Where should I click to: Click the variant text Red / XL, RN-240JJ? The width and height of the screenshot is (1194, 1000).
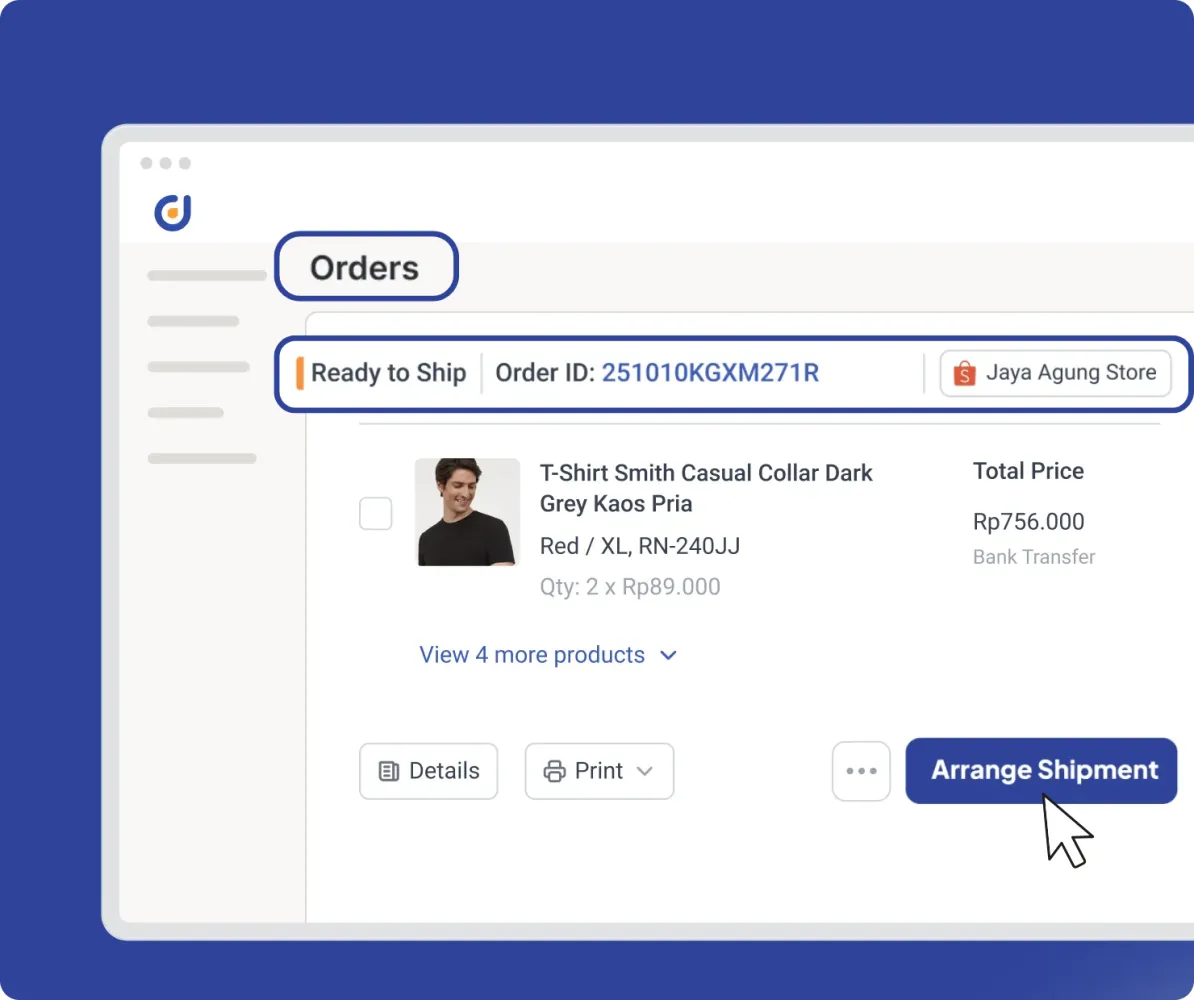coord(640,546)
